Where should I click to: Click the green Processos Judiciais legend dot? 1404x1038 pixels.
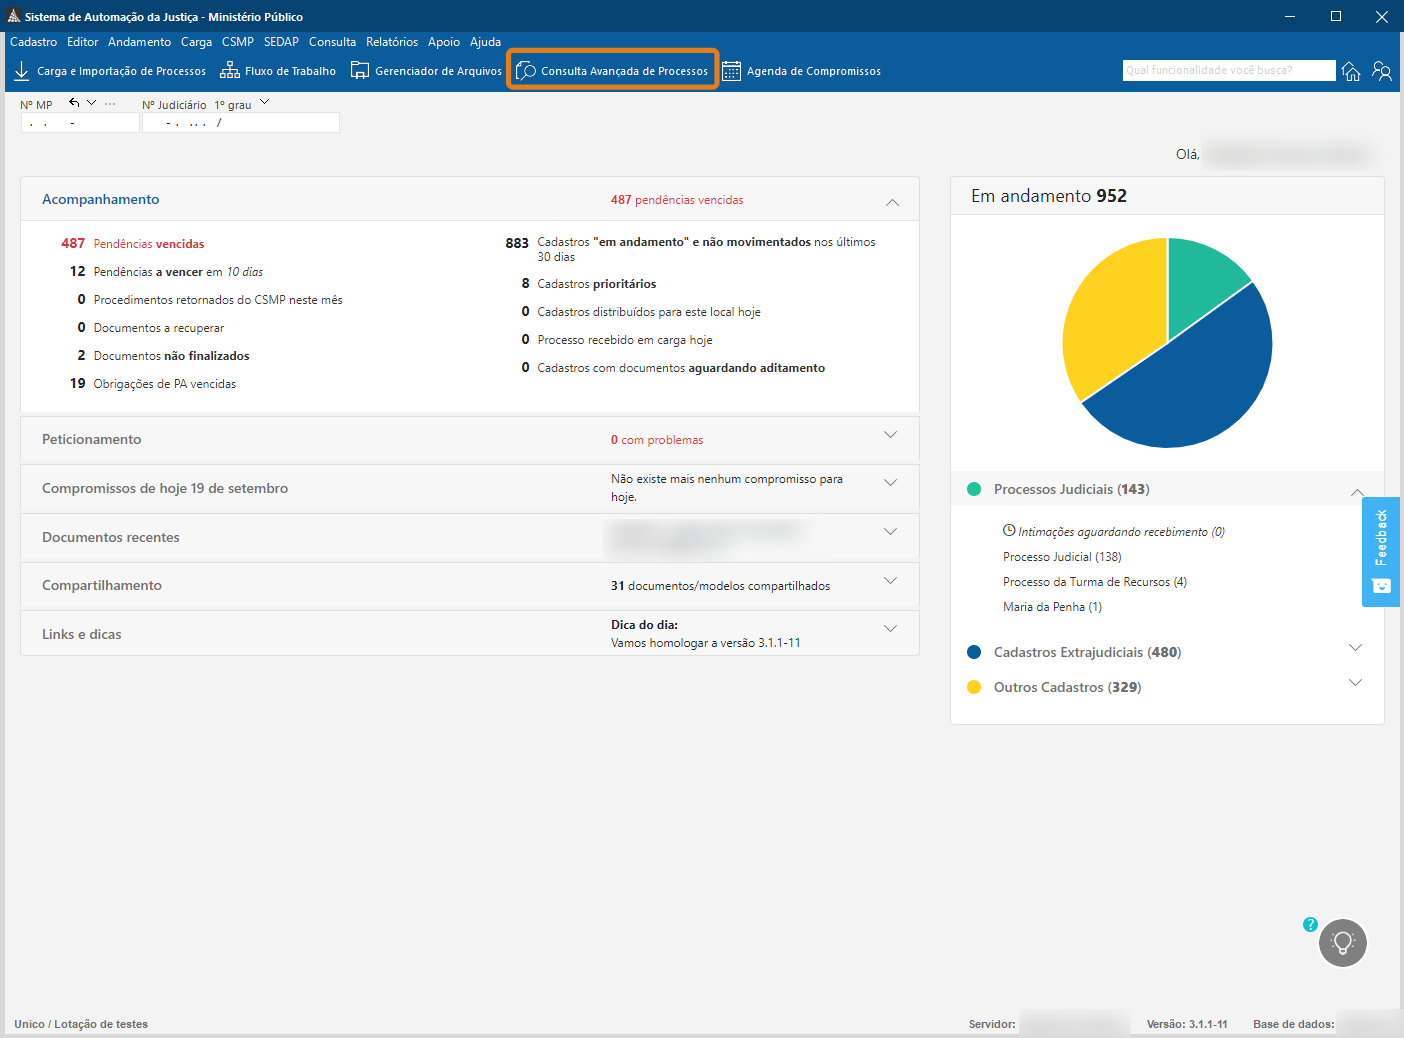pyautogui.click(x=974, y=489)
